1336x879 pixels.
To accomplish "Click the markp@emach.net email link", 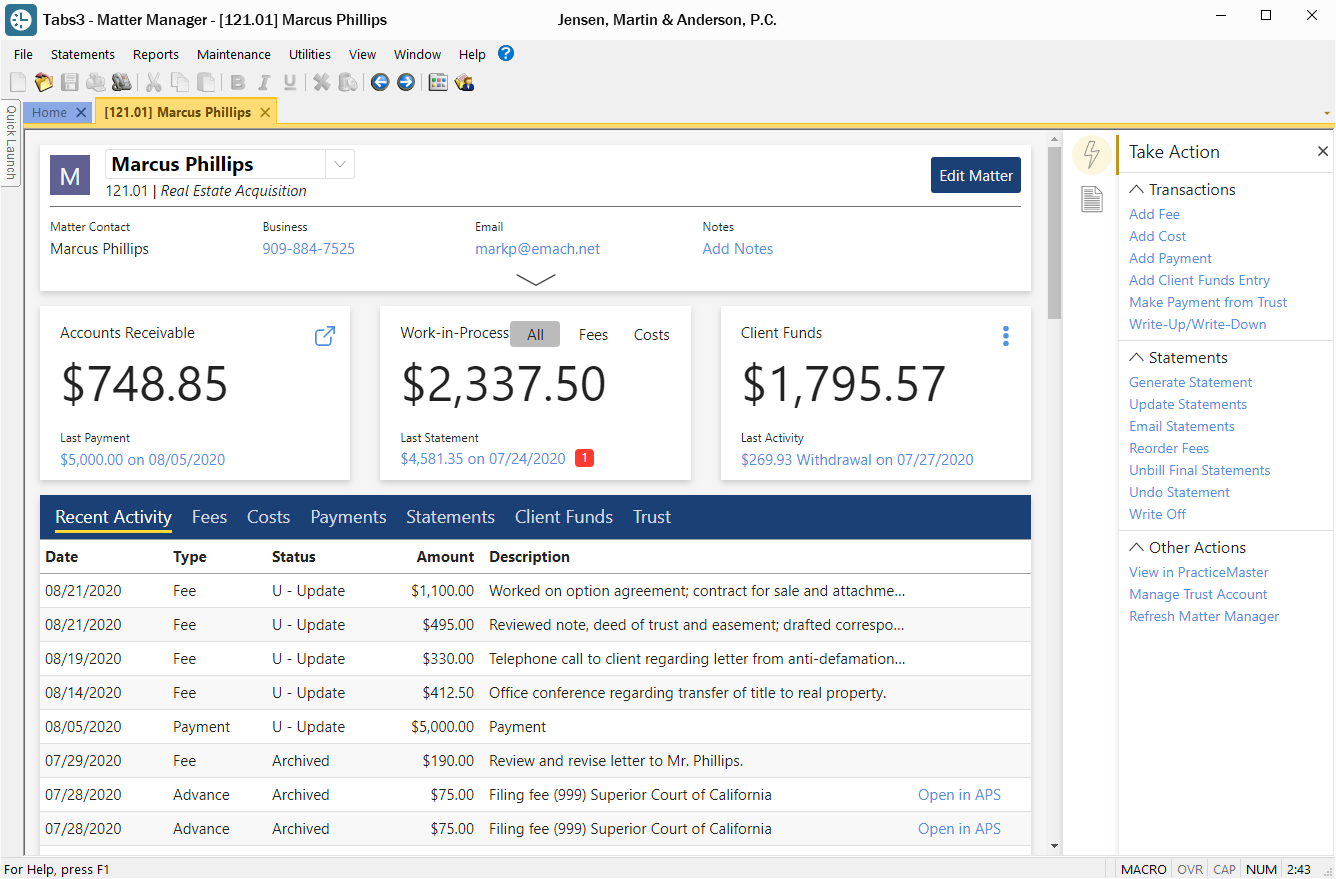I will 538,249.
